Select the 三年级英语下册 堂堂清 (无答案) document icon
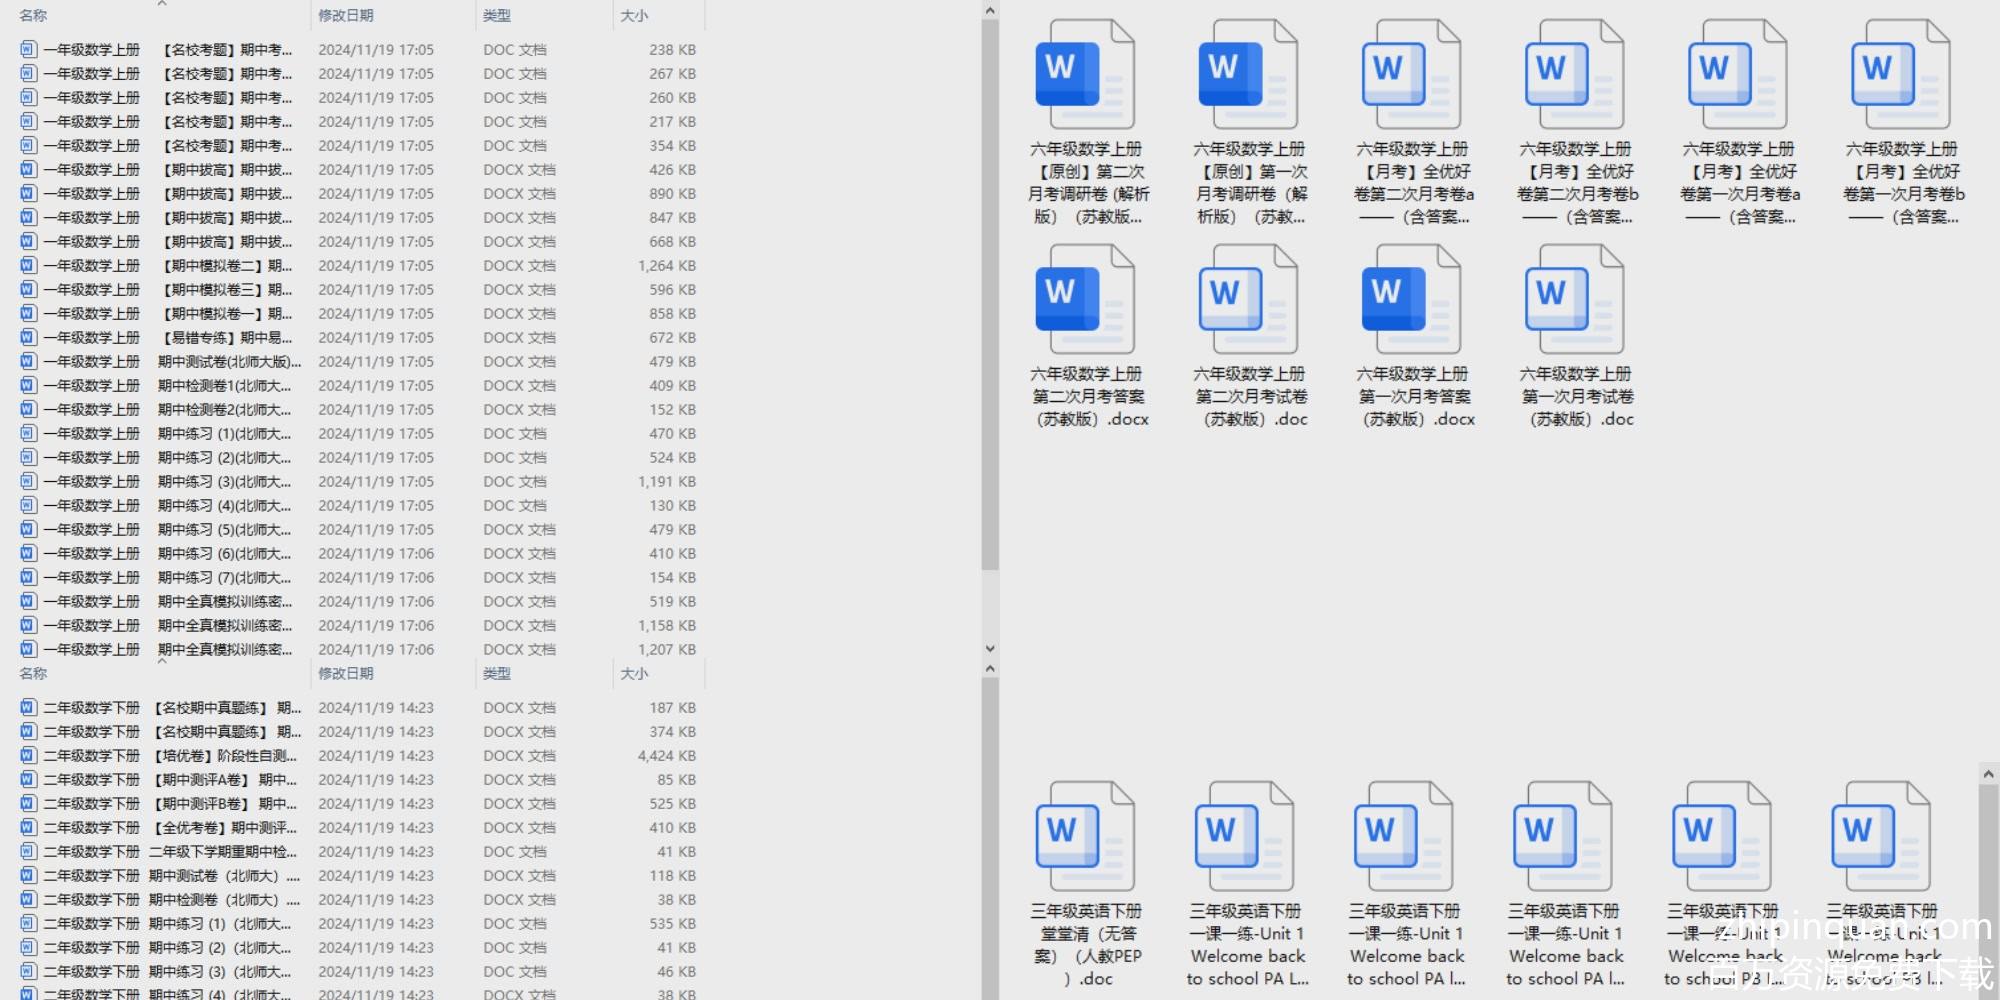The width and height of the screenshot is (2000, 1000). [1085, 837]
